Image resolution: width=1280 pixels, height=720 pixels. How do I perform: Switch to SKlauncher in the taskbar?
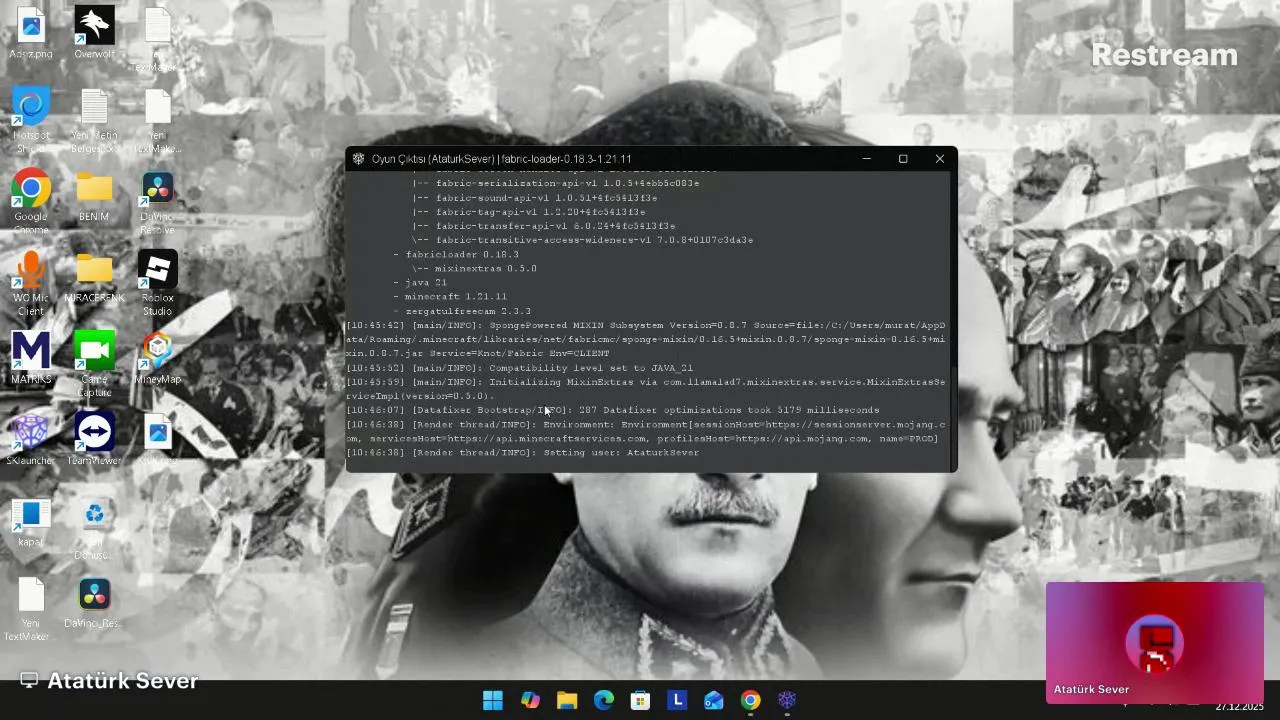point(787,700)
